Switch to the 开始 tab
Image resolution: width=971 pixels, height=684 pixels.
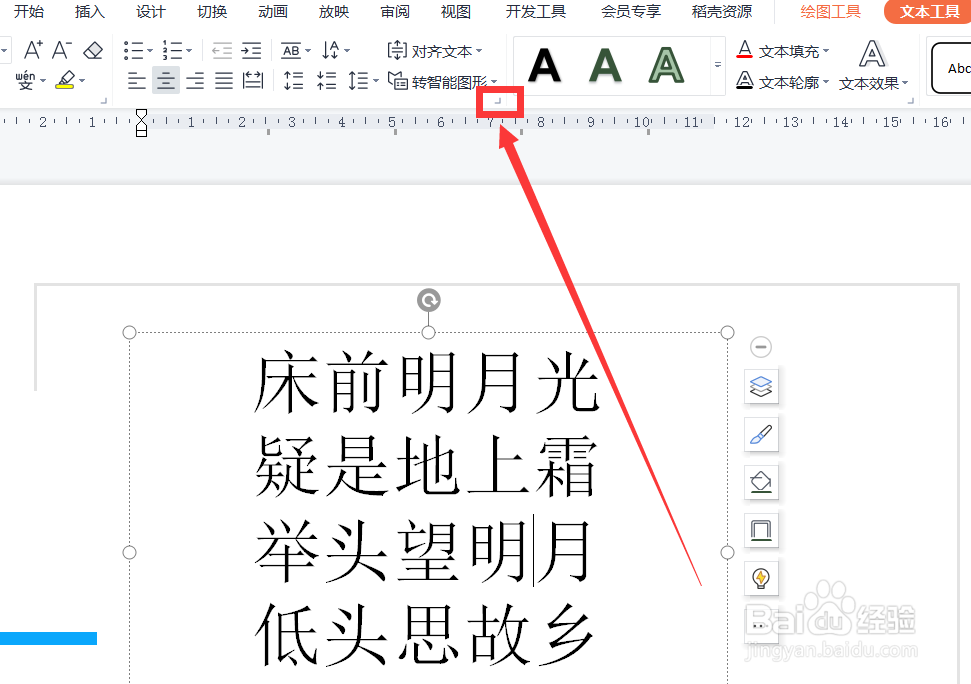(x=28, y=11)
